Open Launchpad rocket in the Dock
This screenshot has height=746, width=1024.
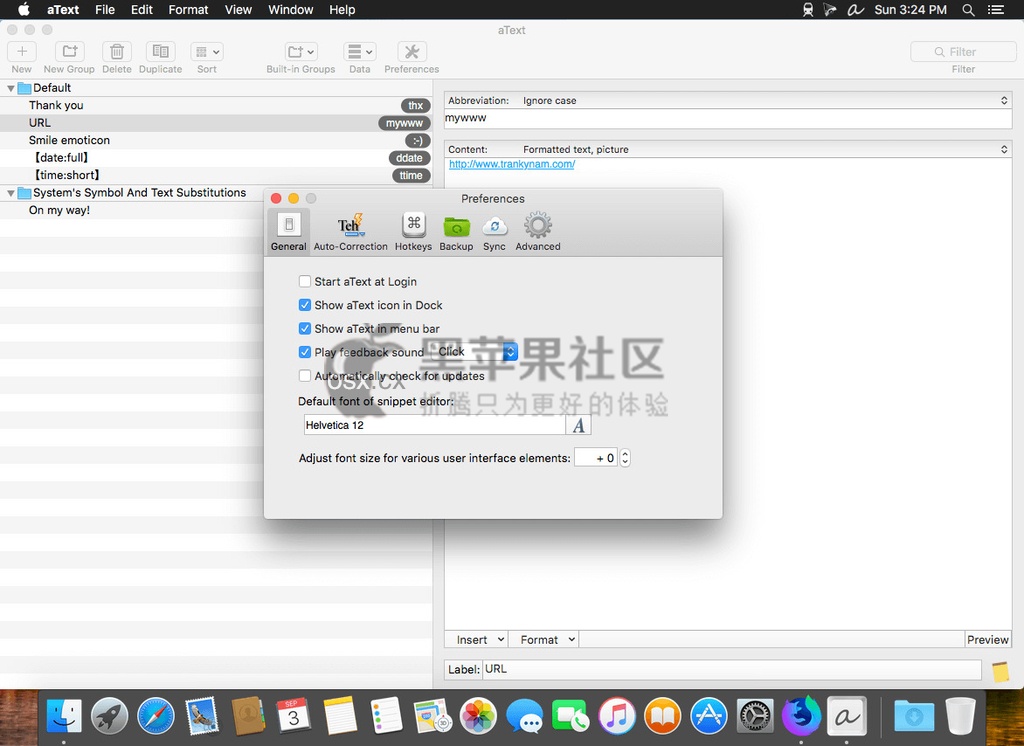(x=110, y=717)
